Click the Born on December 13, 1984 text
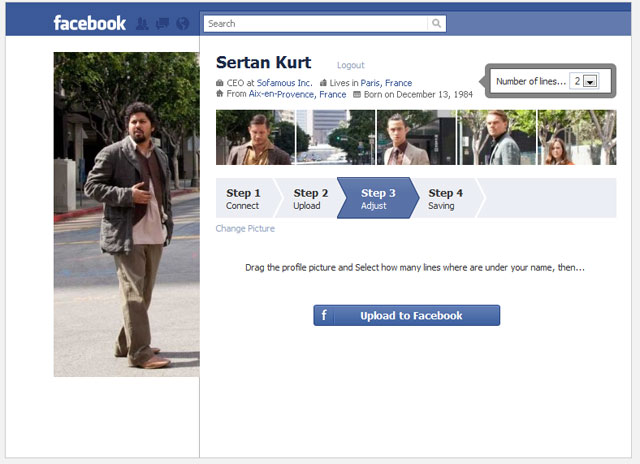 (x=418, y=95)
